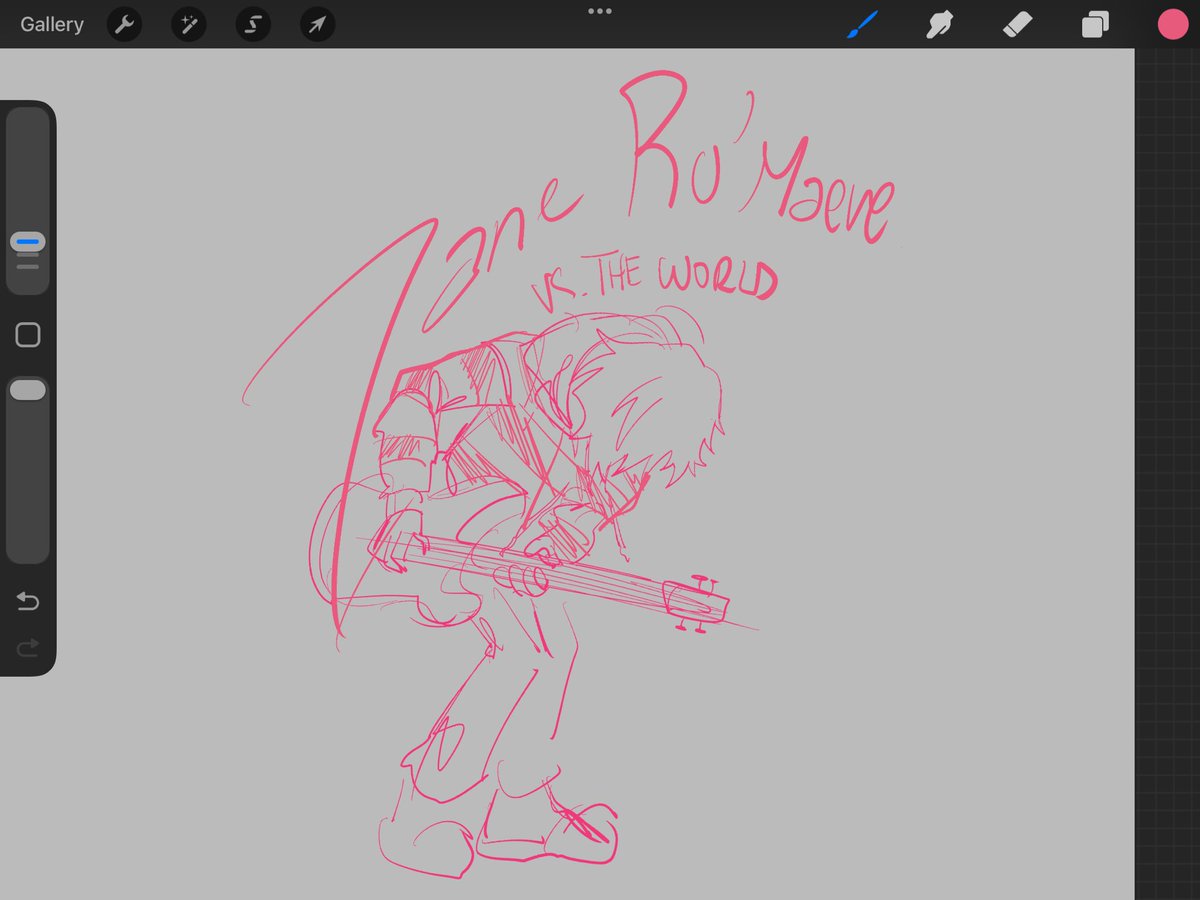
Task: Activate the Transform arrow tool
Action: click(317, 25)
